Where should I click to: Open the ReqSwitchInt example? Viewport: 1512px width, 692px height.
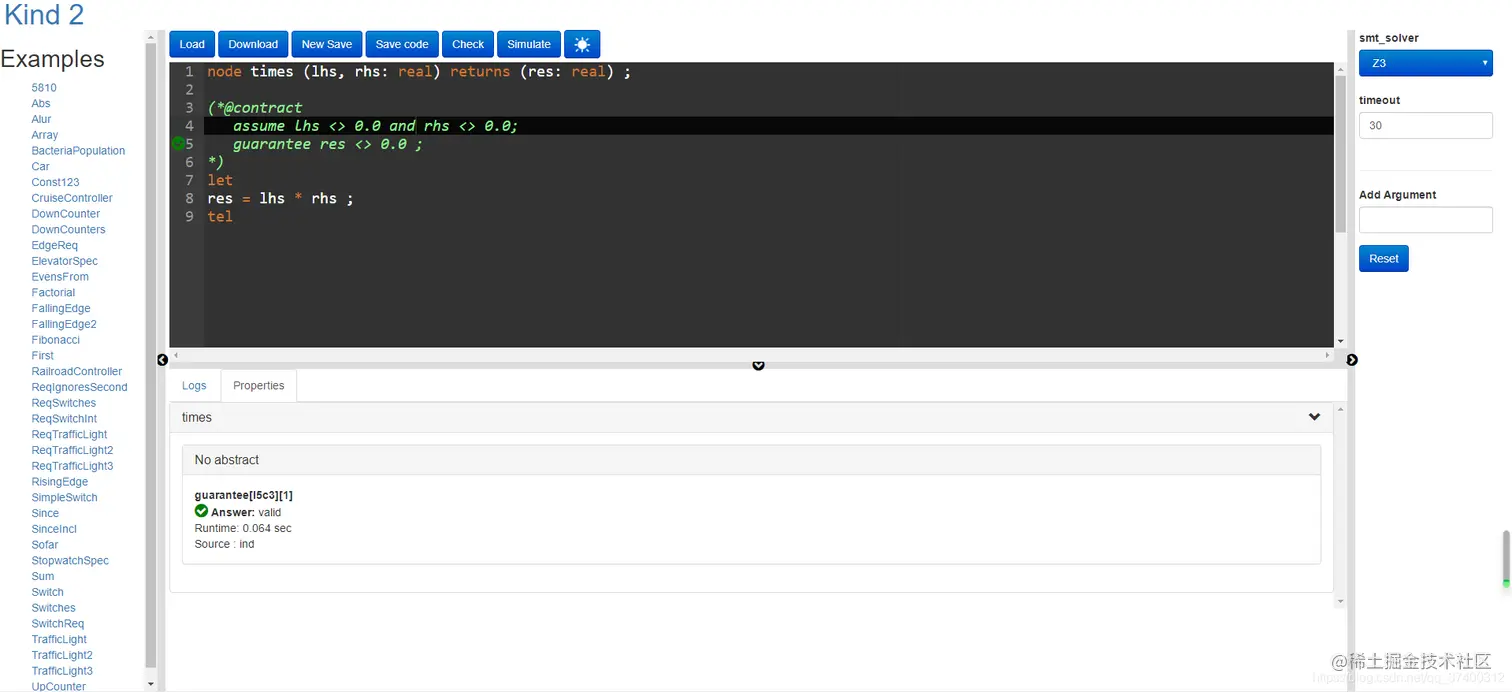pyautogui.click(x=64, y=419)
